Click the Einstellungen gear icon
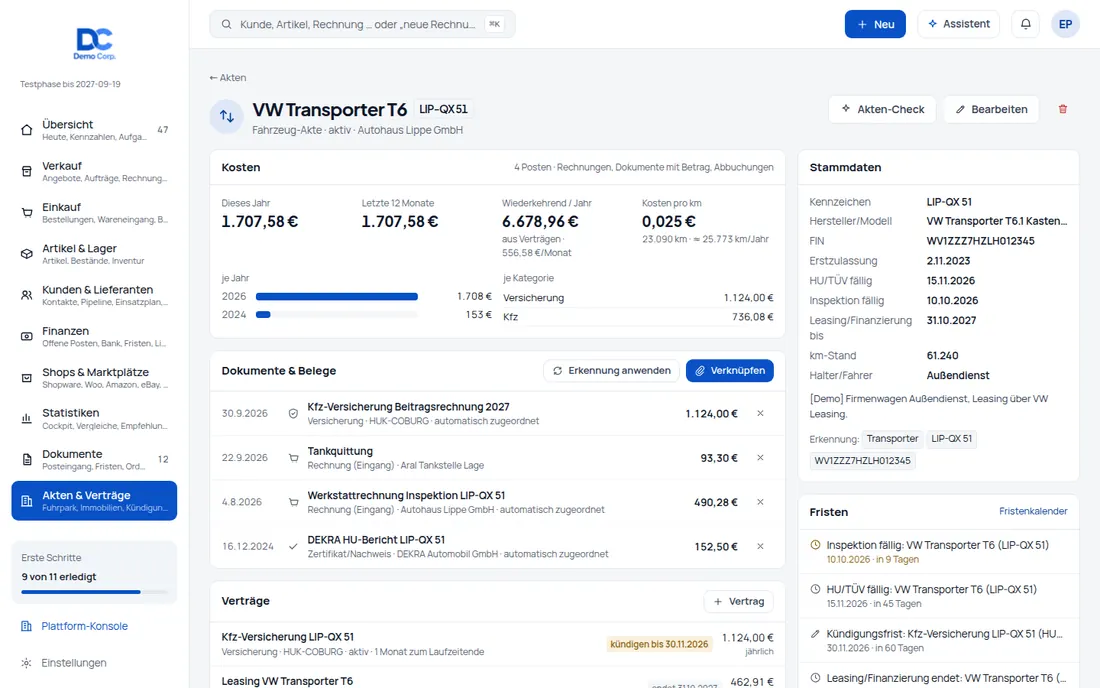 click(27, 663)
